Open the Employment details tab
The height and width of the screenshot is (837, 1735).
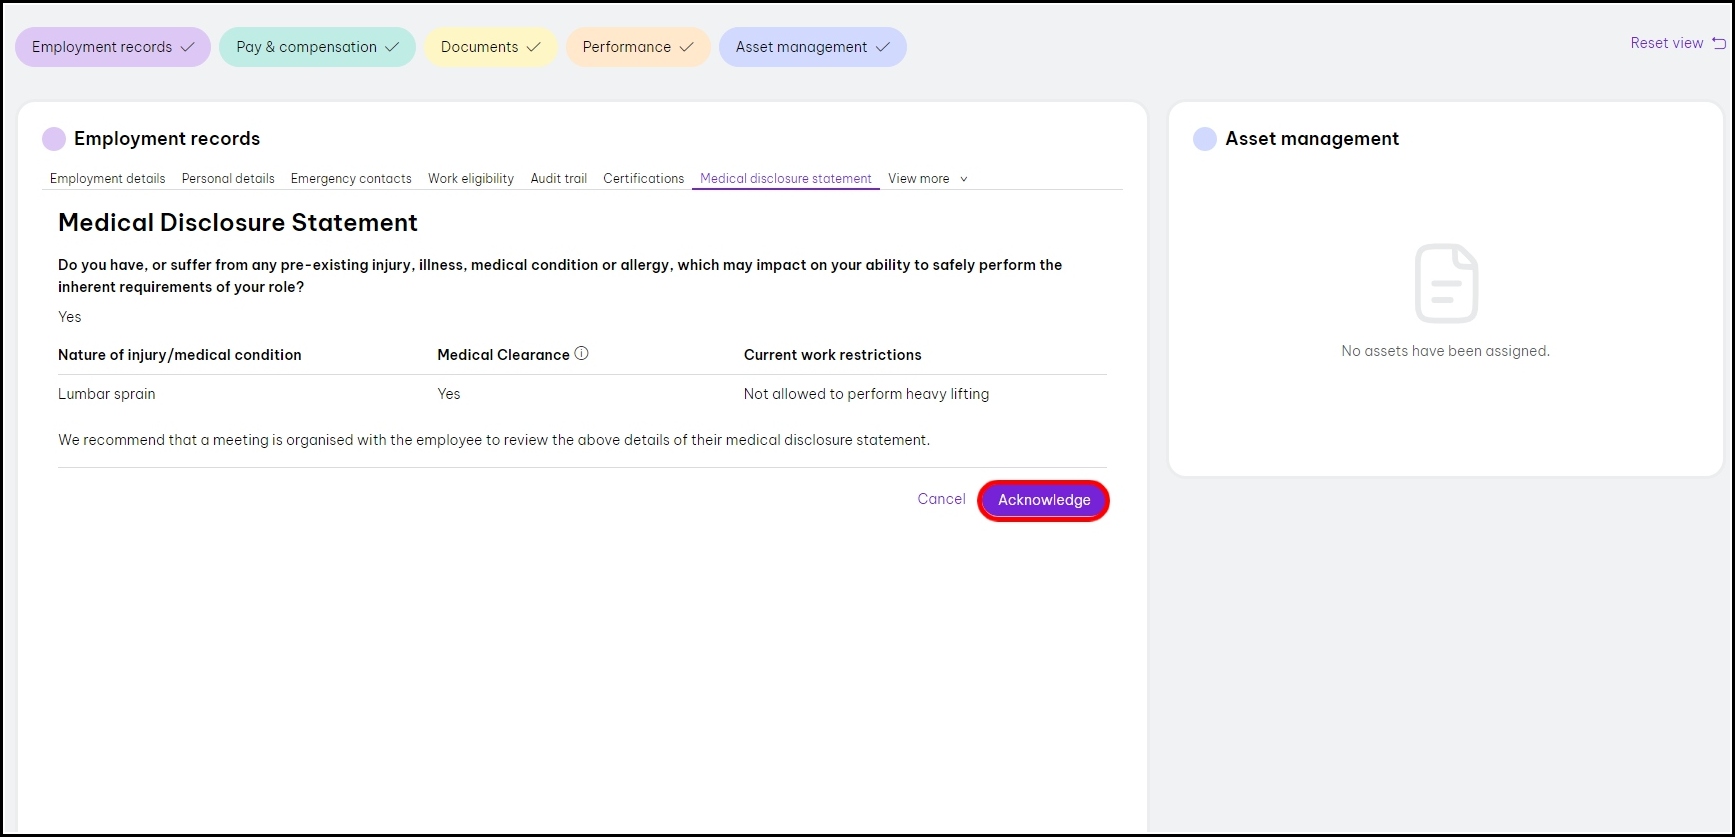tap(108, 179)
